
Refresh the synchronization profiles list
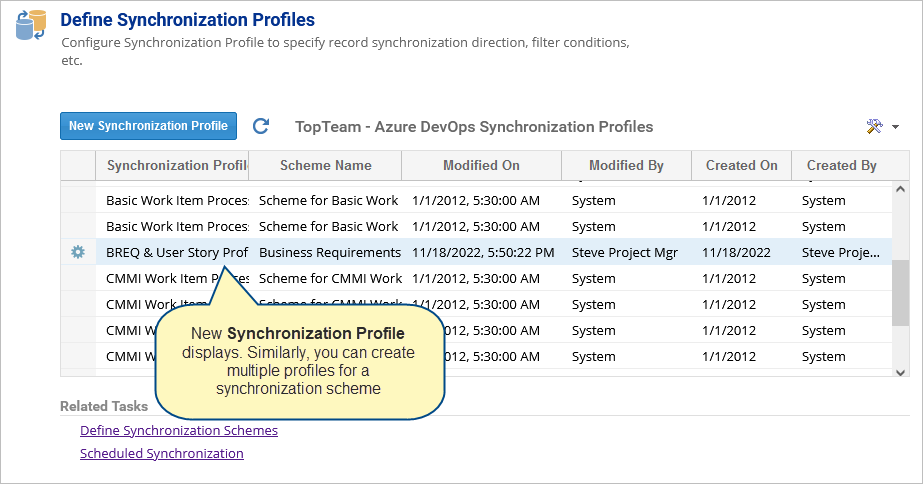click(x=261, y=126)
